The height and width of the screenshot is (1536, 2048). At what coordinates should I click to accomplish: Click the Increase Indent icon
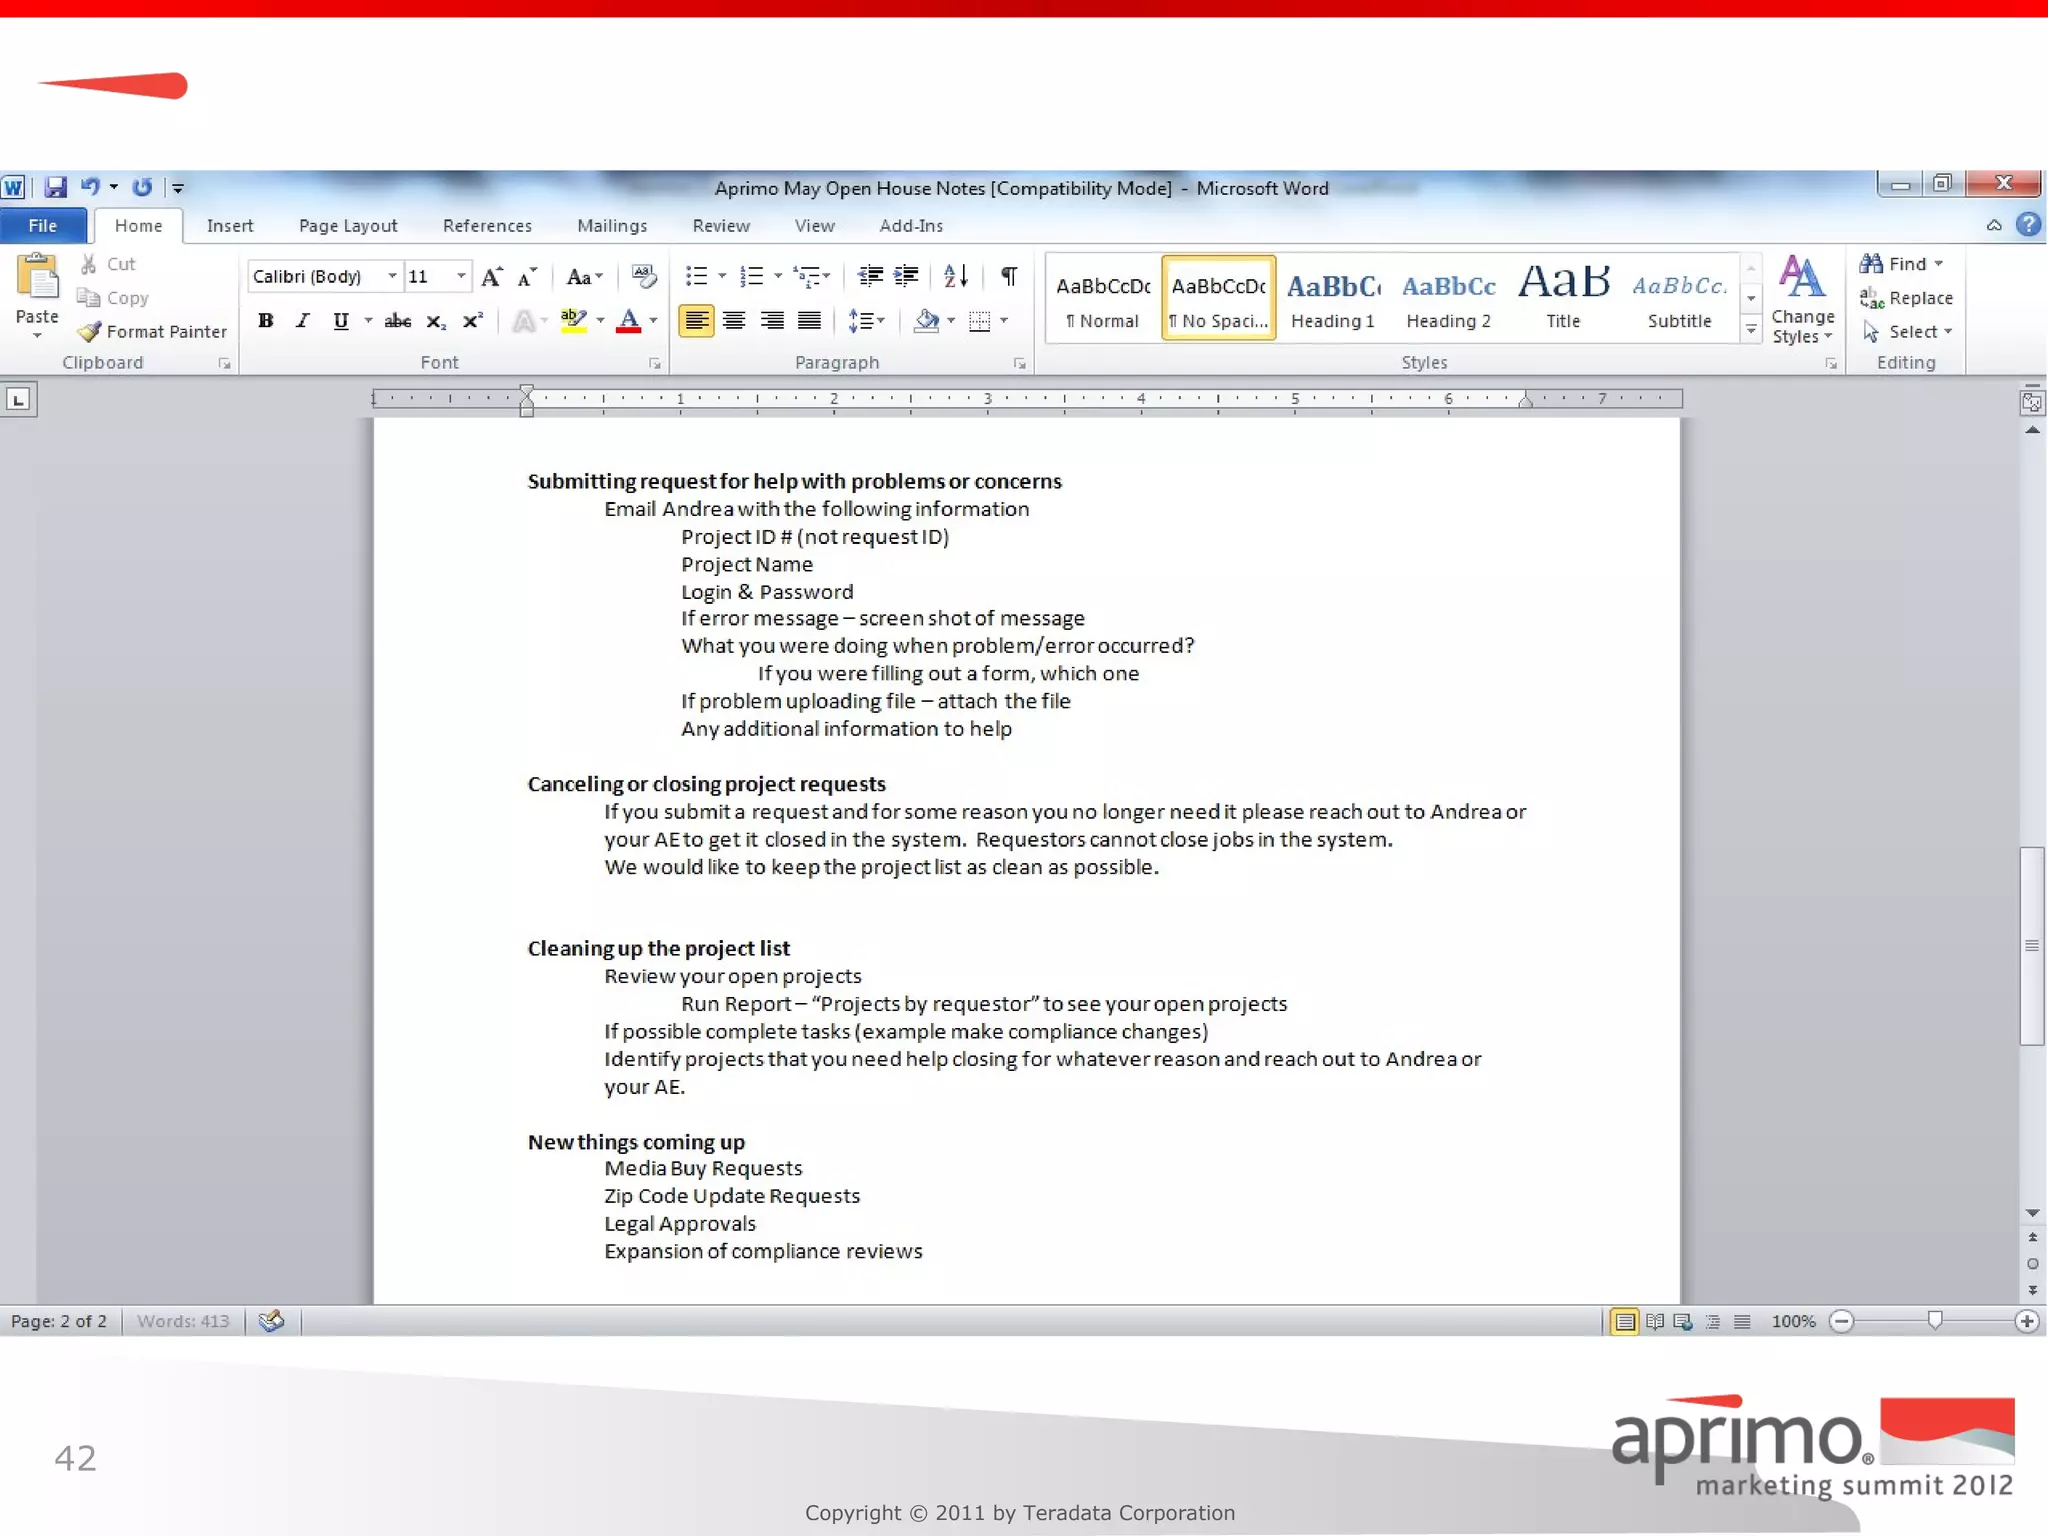[907, 276]
